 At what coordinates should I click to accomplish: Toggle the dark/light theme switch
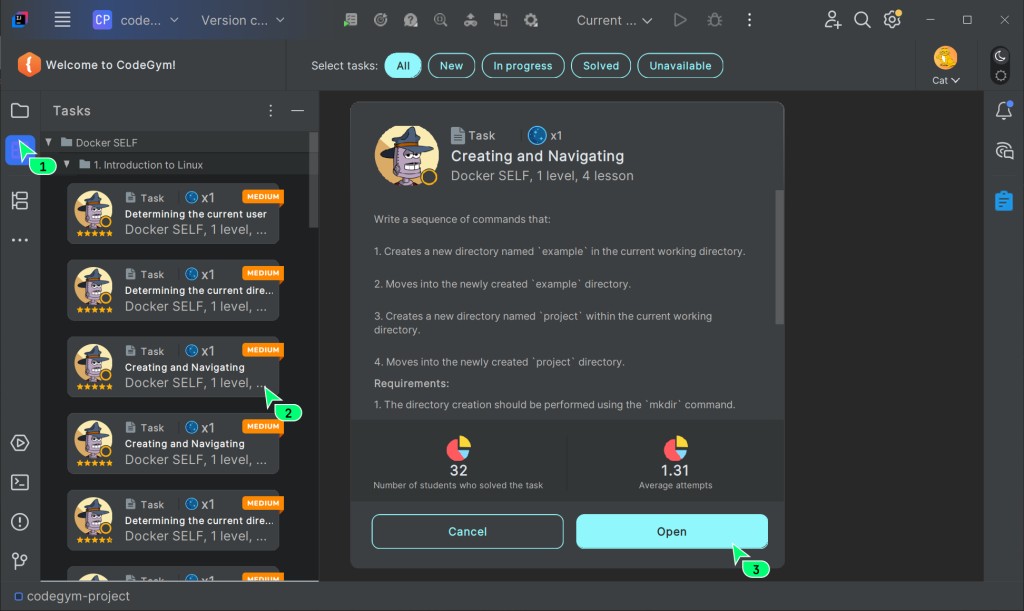(x=1000, y=66)
